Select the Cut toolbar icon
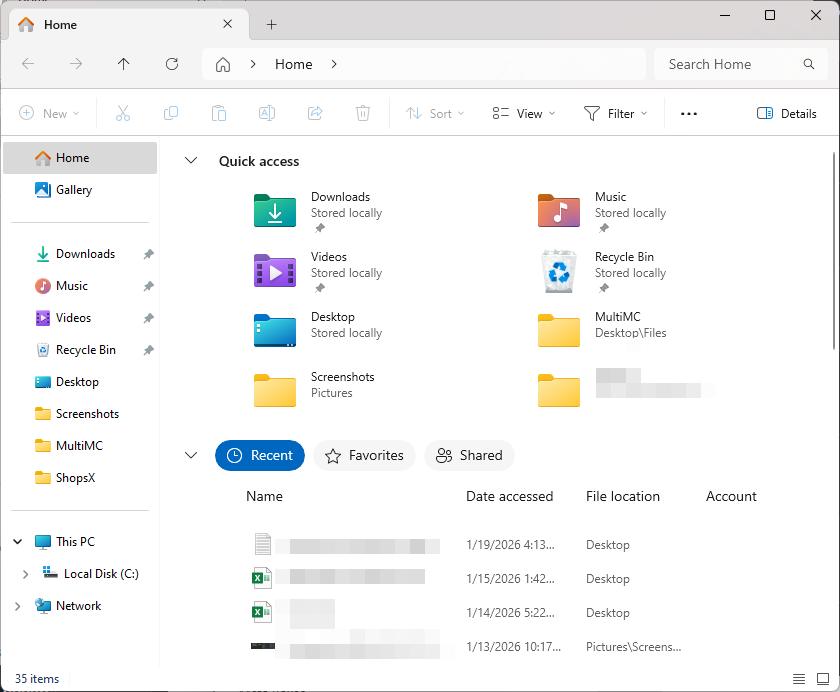 click(122, 113)
